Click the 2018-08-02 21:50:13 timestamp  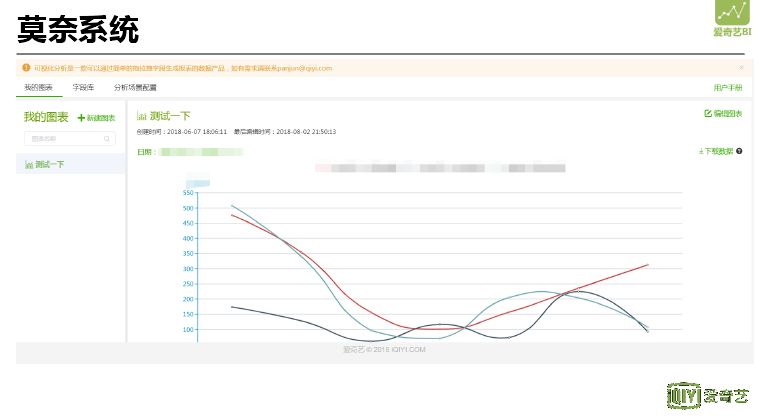tap(306, 132)
